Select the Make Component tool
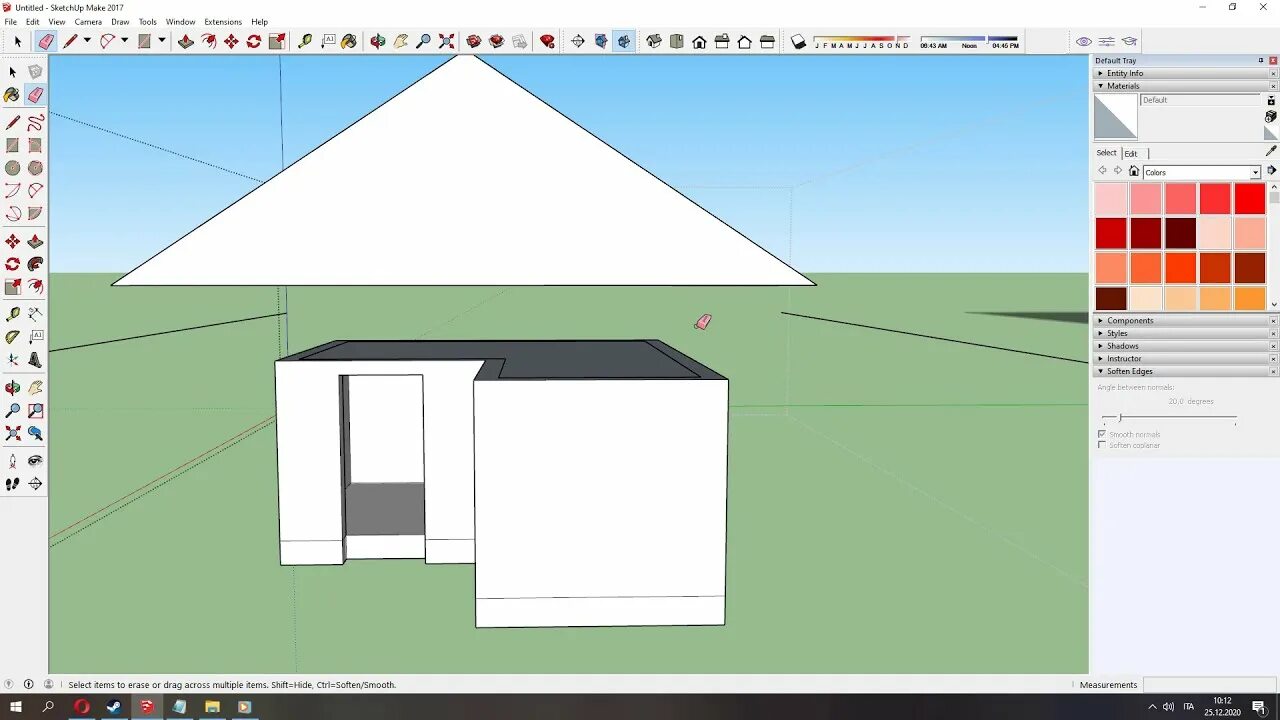This screenshot has height=720, width=1280. 35,72
